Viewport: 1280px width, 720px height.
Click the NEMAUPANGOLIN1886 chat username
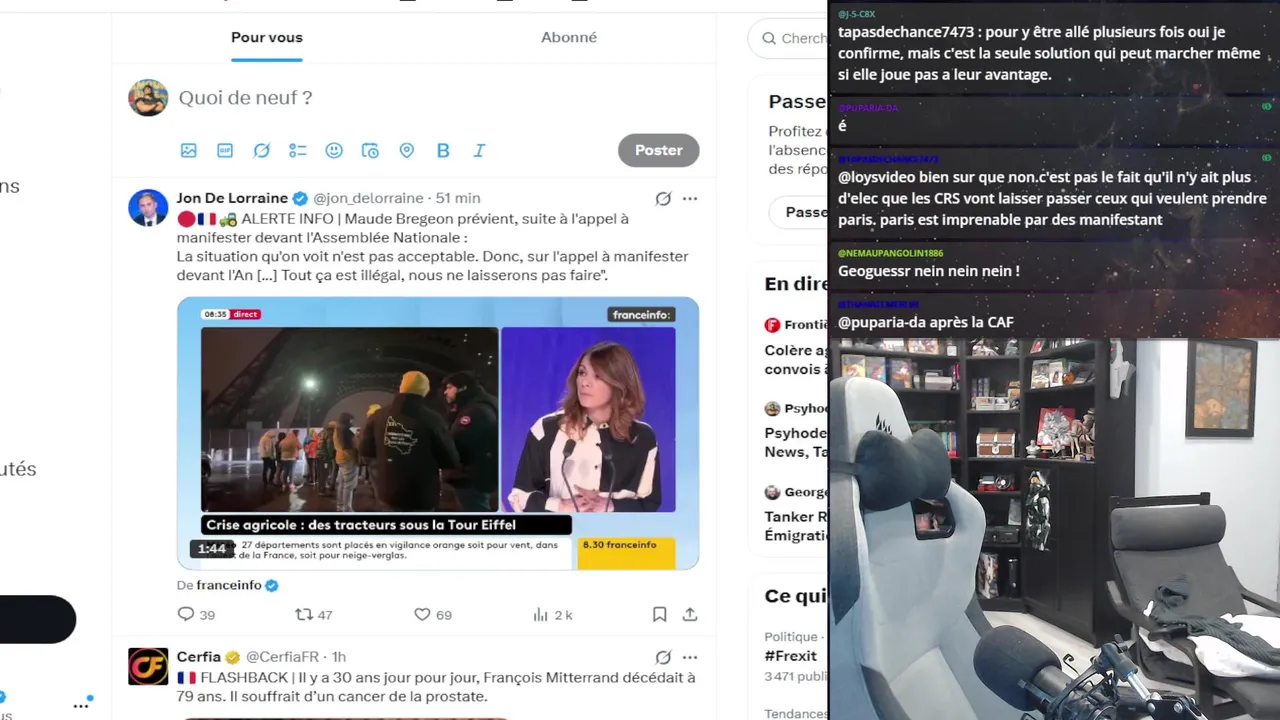tap(891, 253)
